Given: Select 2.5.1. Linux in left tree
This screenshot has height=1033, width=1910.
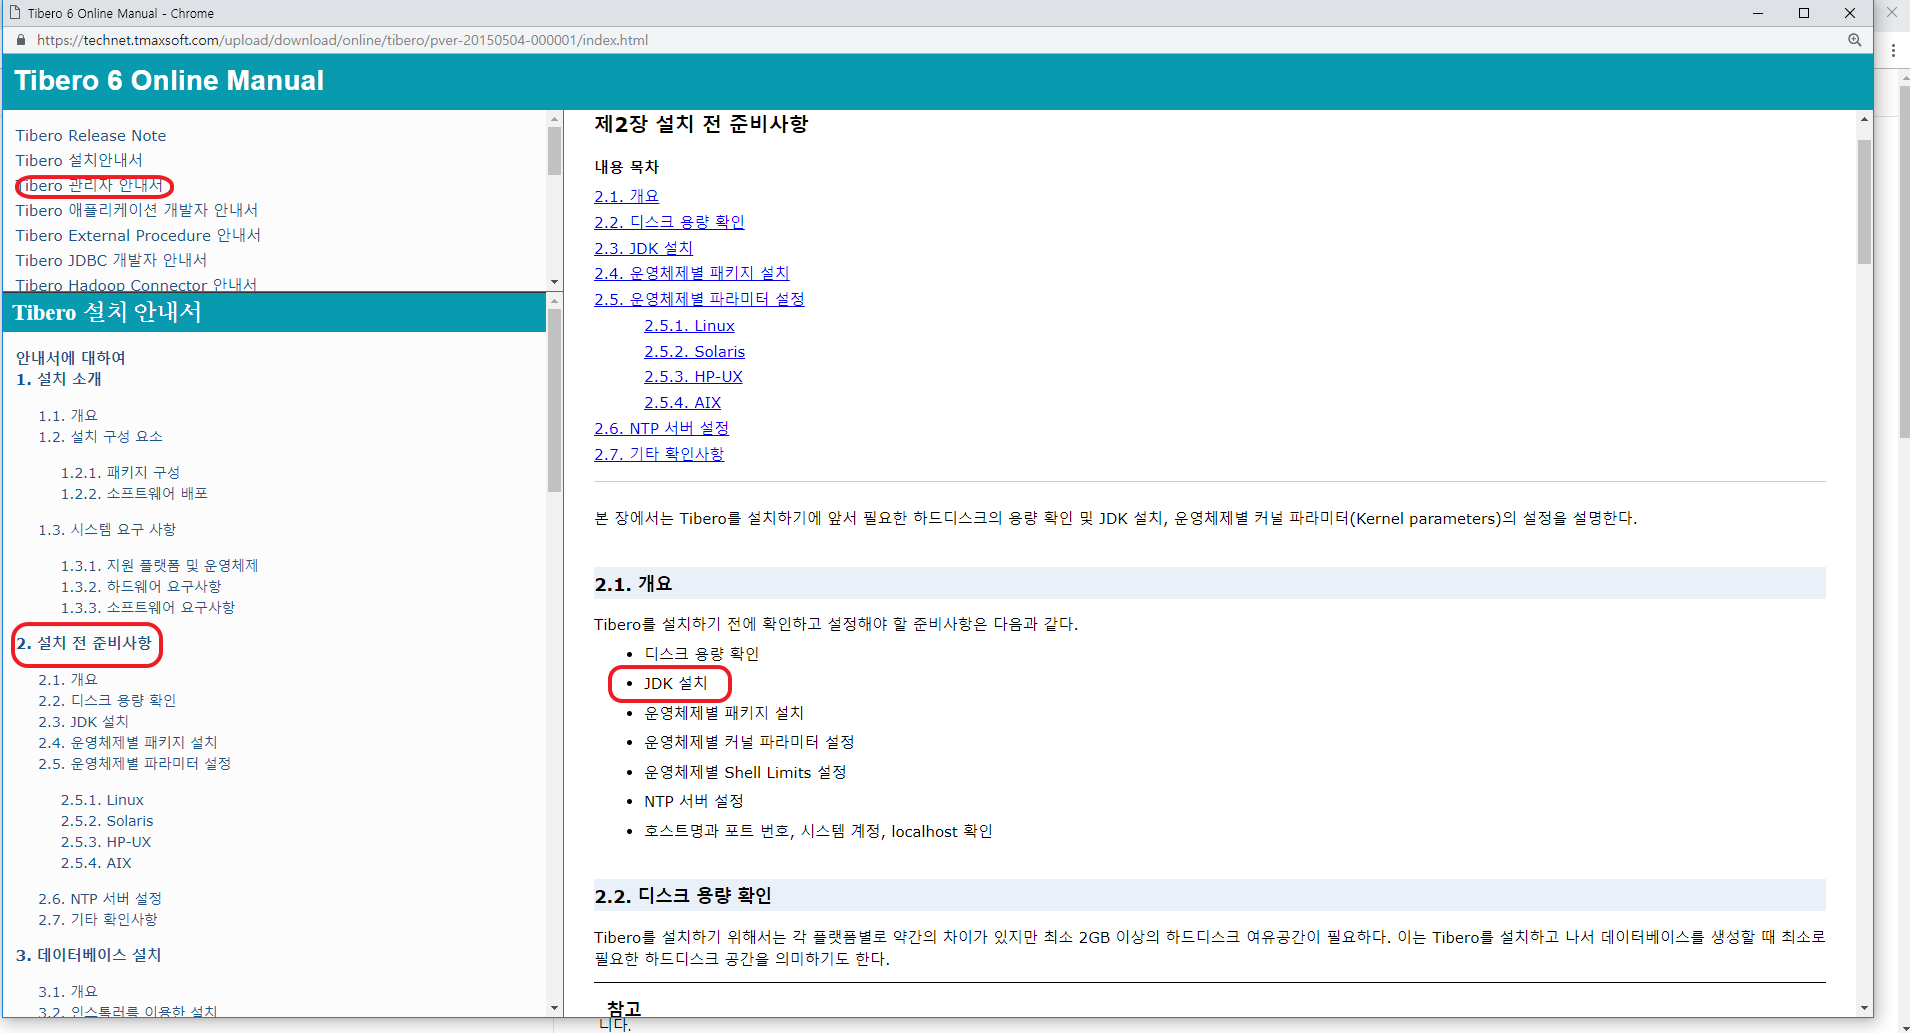Looking at the screenshot, I should tap(102, 800).
